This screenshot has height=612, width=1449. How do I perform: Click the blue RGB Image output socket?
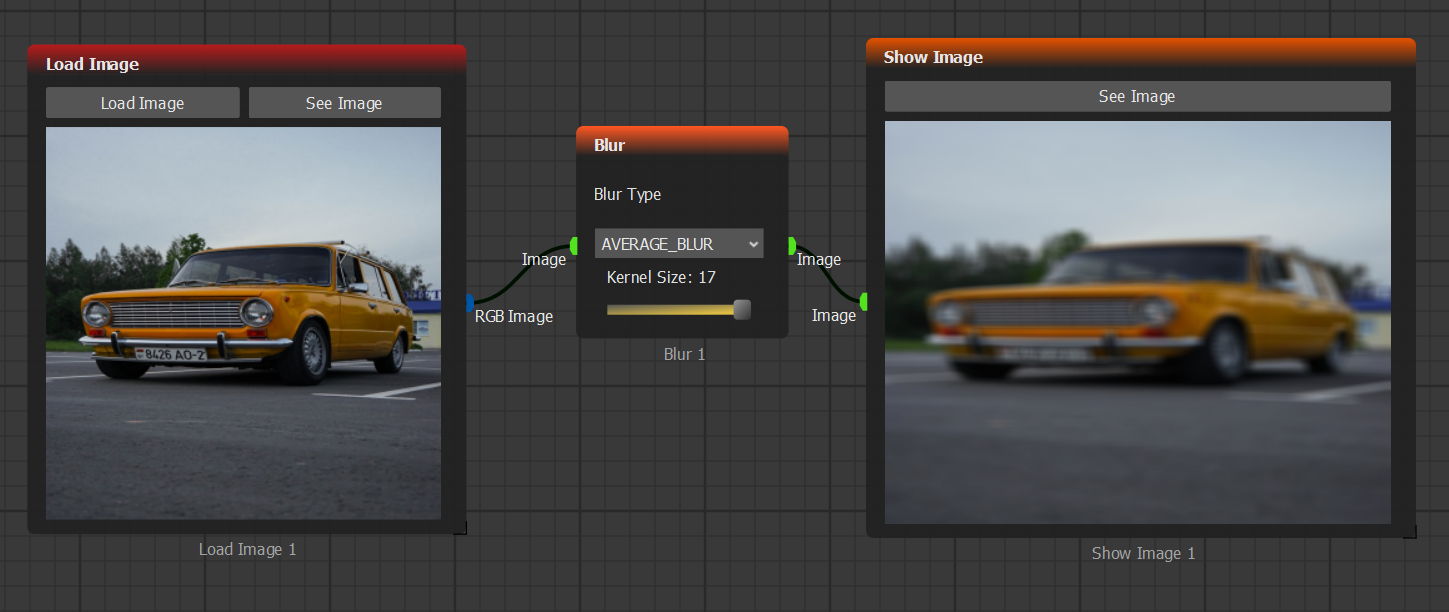[469, 302]
